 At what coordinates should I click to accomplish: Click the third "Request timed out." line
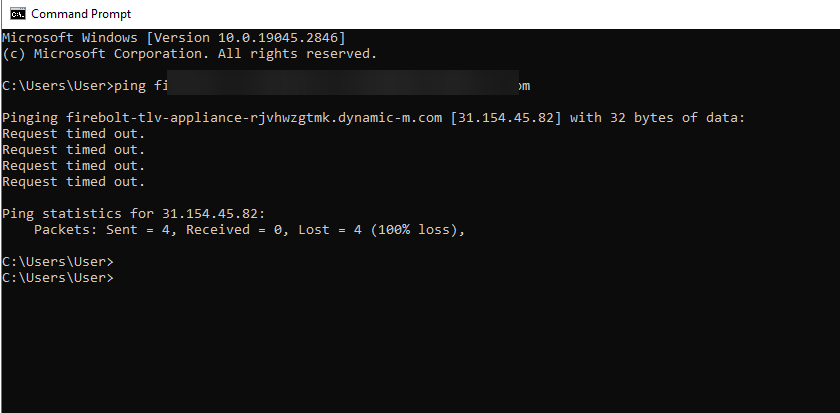tap(74, 166)
